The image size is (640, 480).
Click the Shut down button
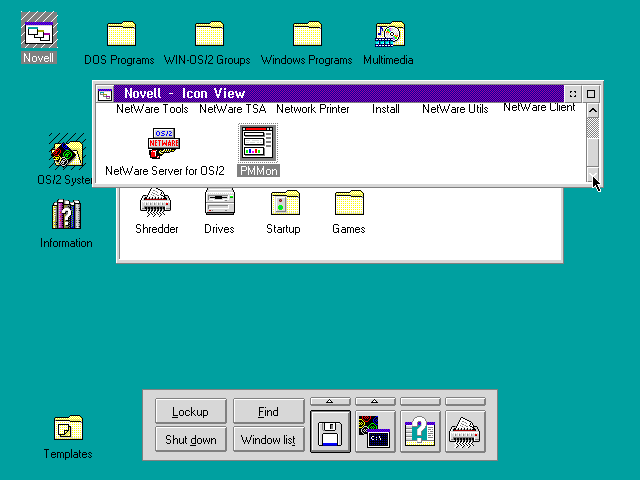coord(191,439)
